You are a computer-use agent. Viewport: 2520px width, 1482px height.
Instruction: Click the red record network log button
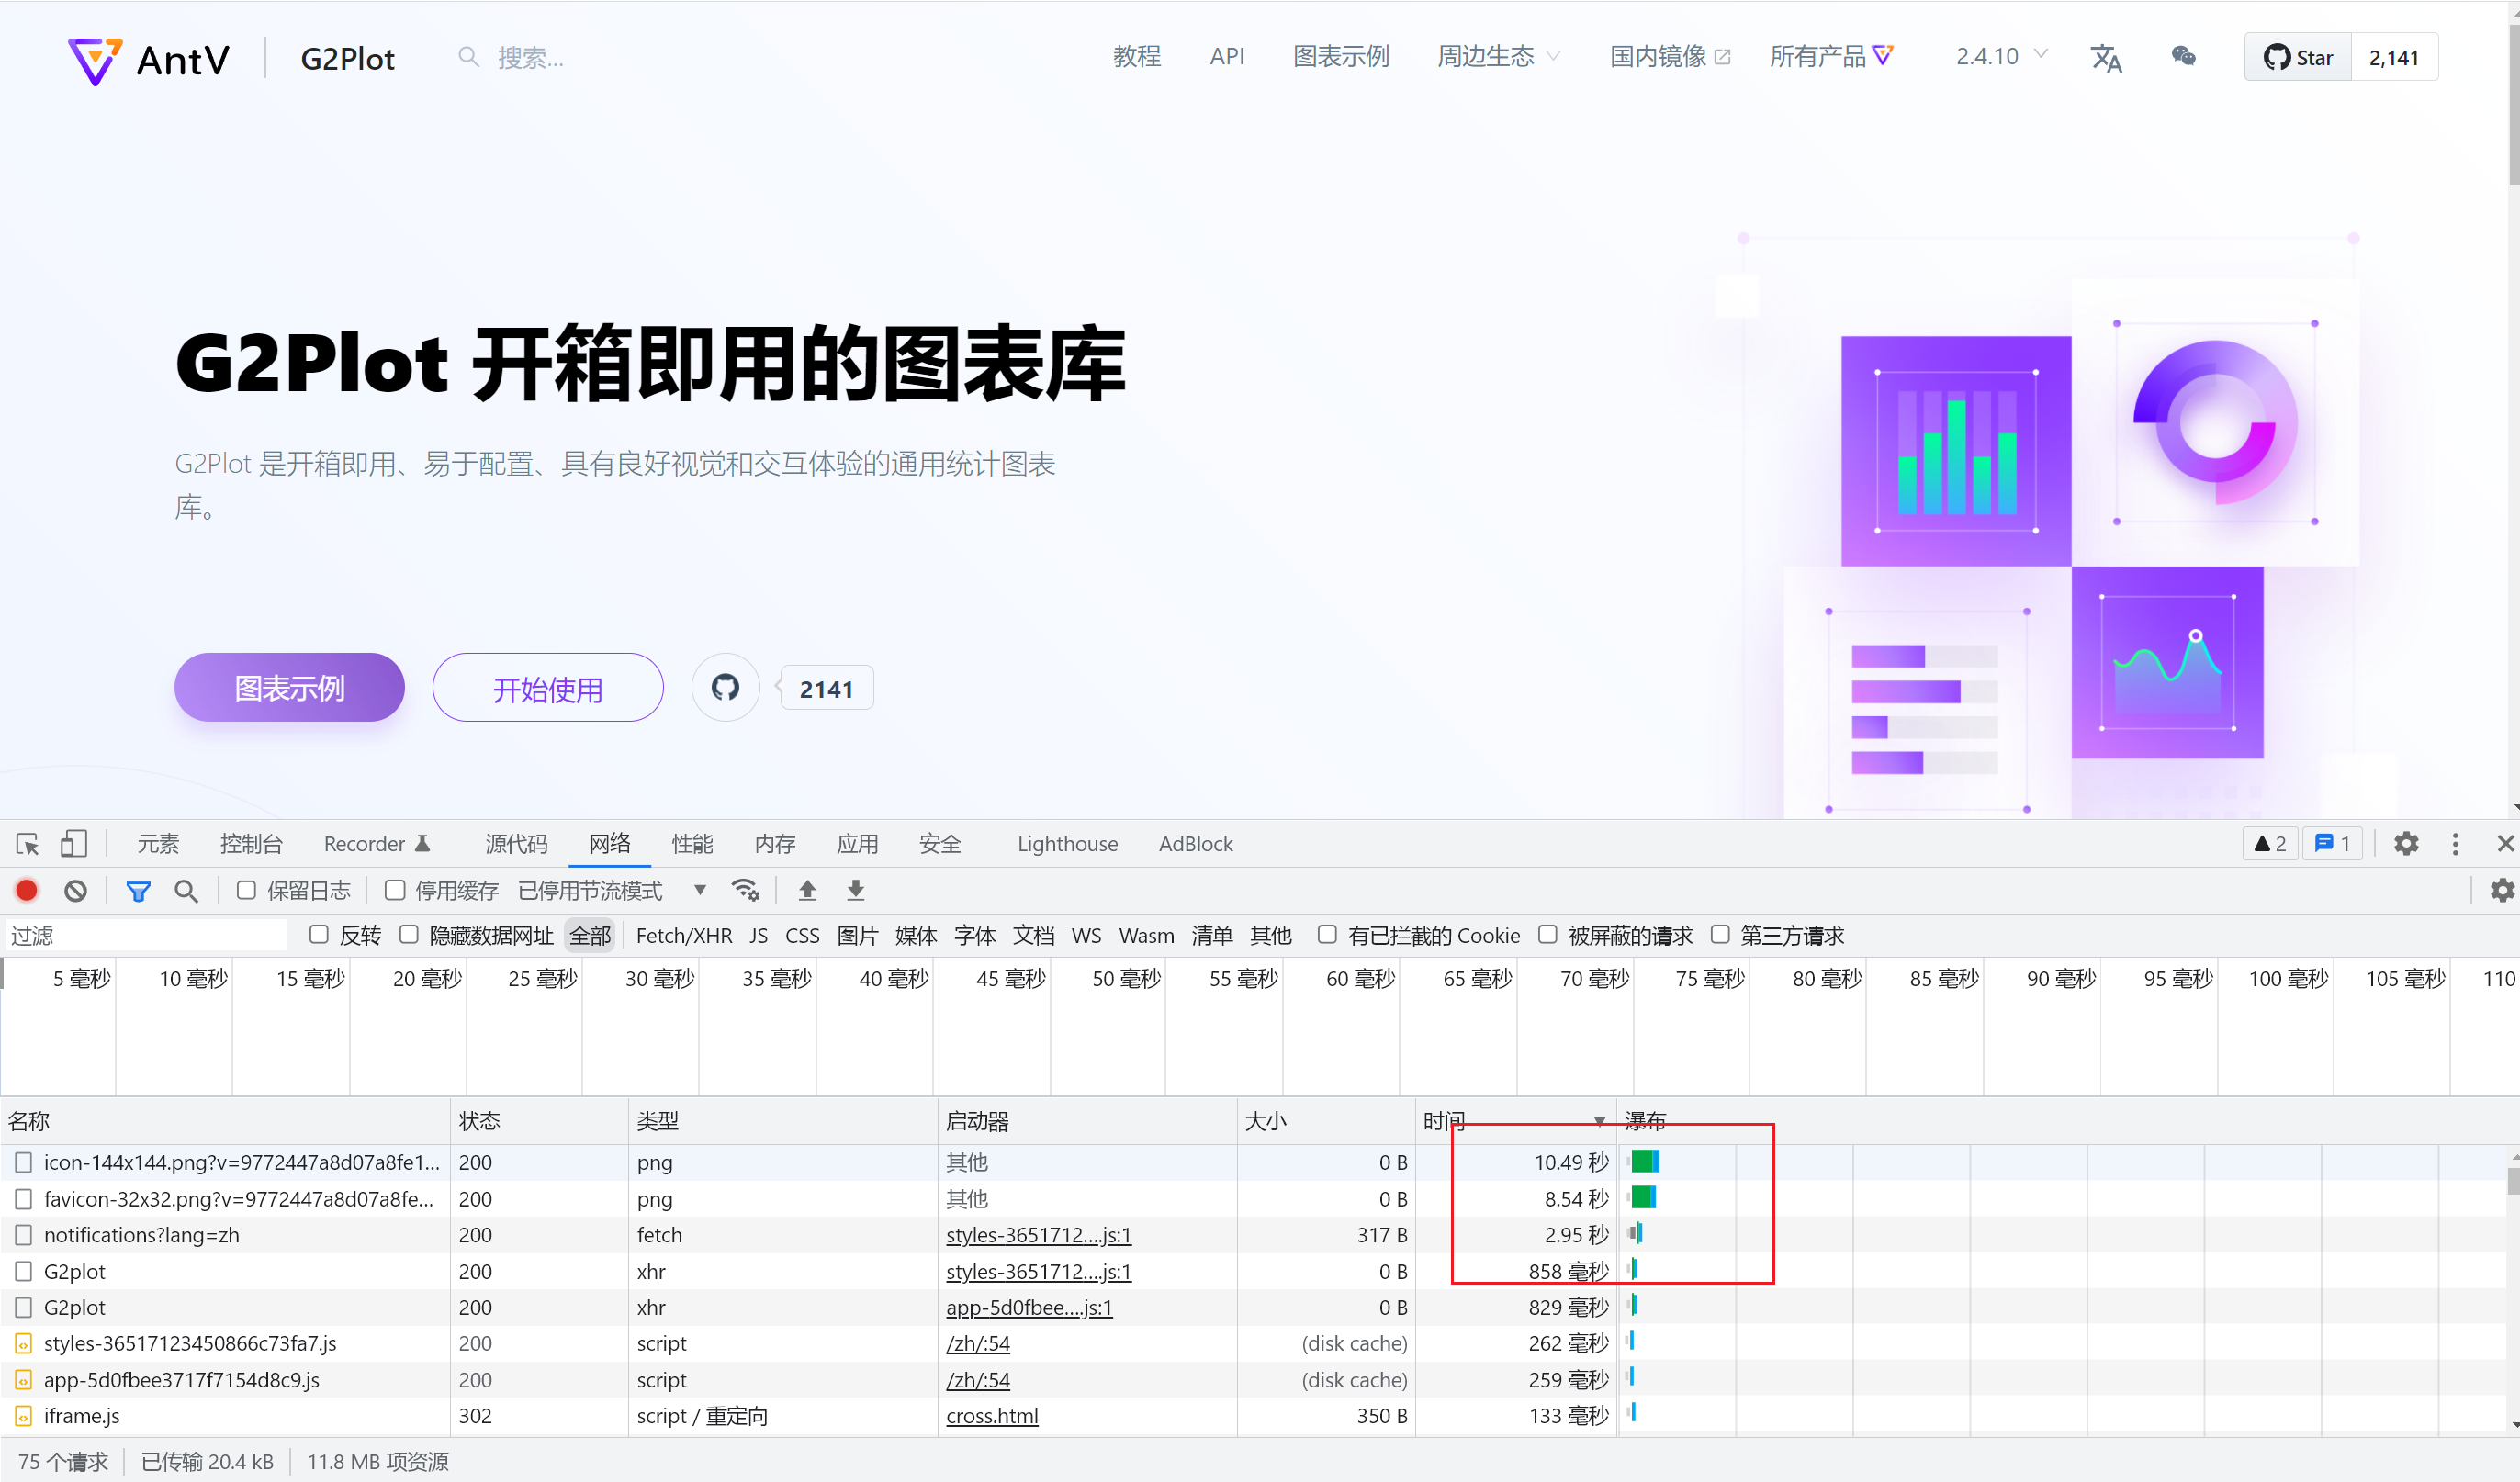(27, 890)
